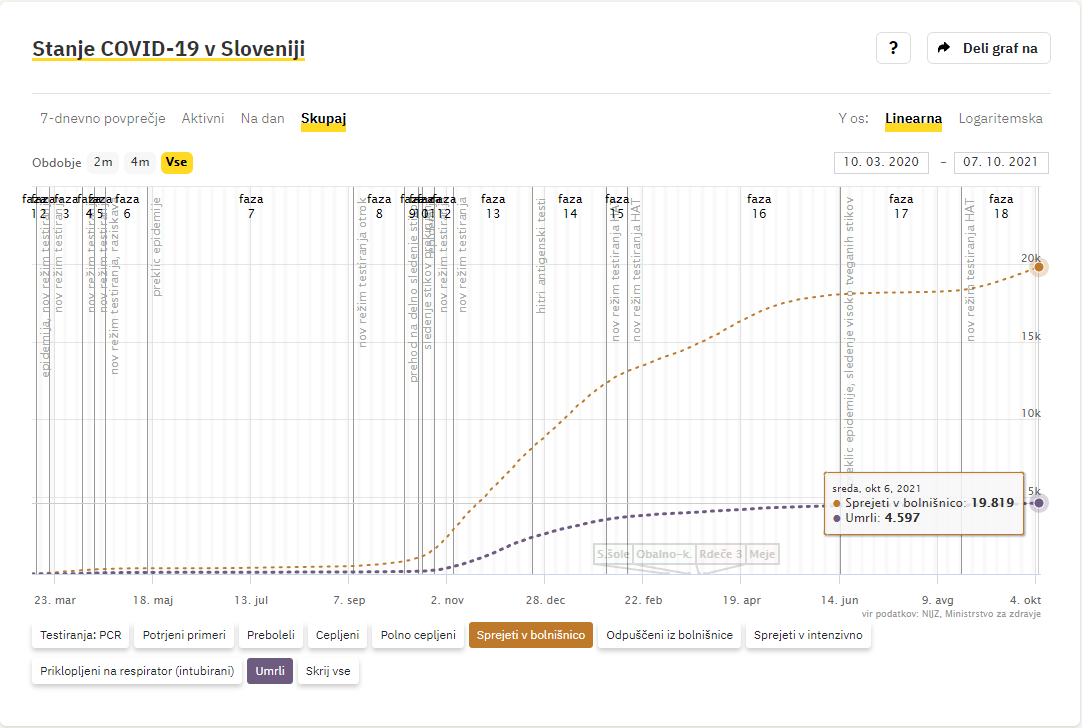This screenshot has width=1082, height=728.
Task: Click the faza 14 label
Action: tap(570, 206)
